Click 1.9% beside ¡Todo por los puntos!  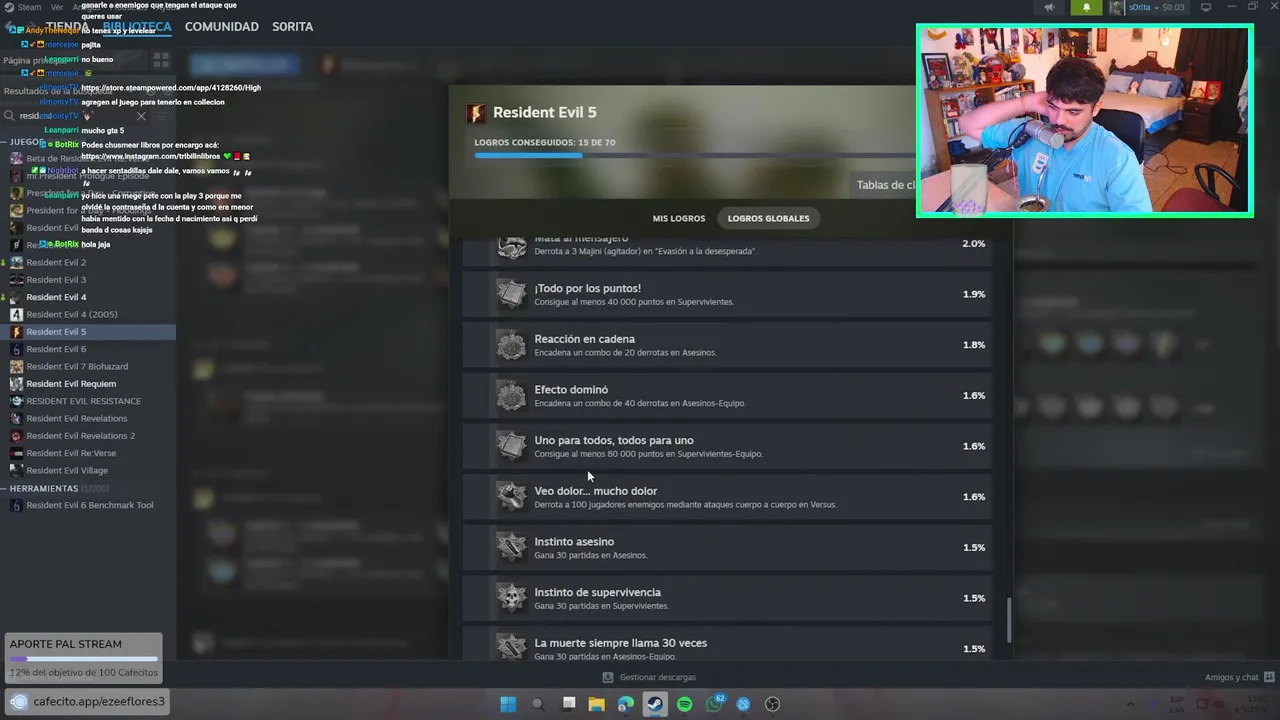click(x=974, y=294)
